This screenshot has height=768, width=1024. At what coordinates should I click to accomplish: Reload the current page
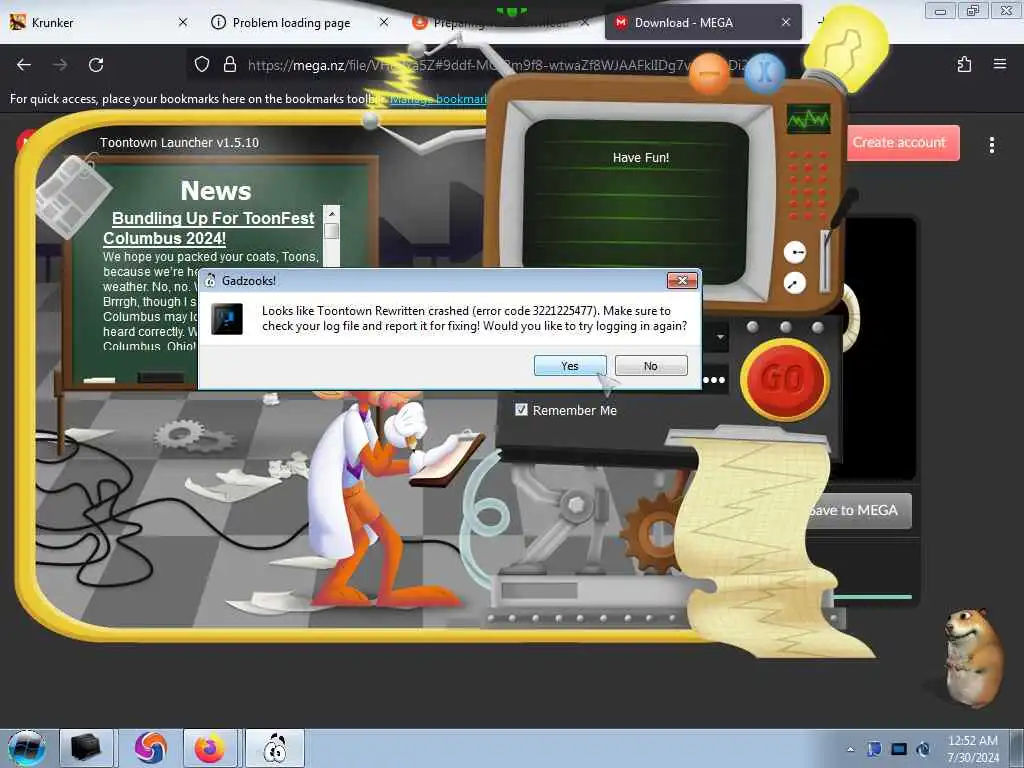coord(96,65)
